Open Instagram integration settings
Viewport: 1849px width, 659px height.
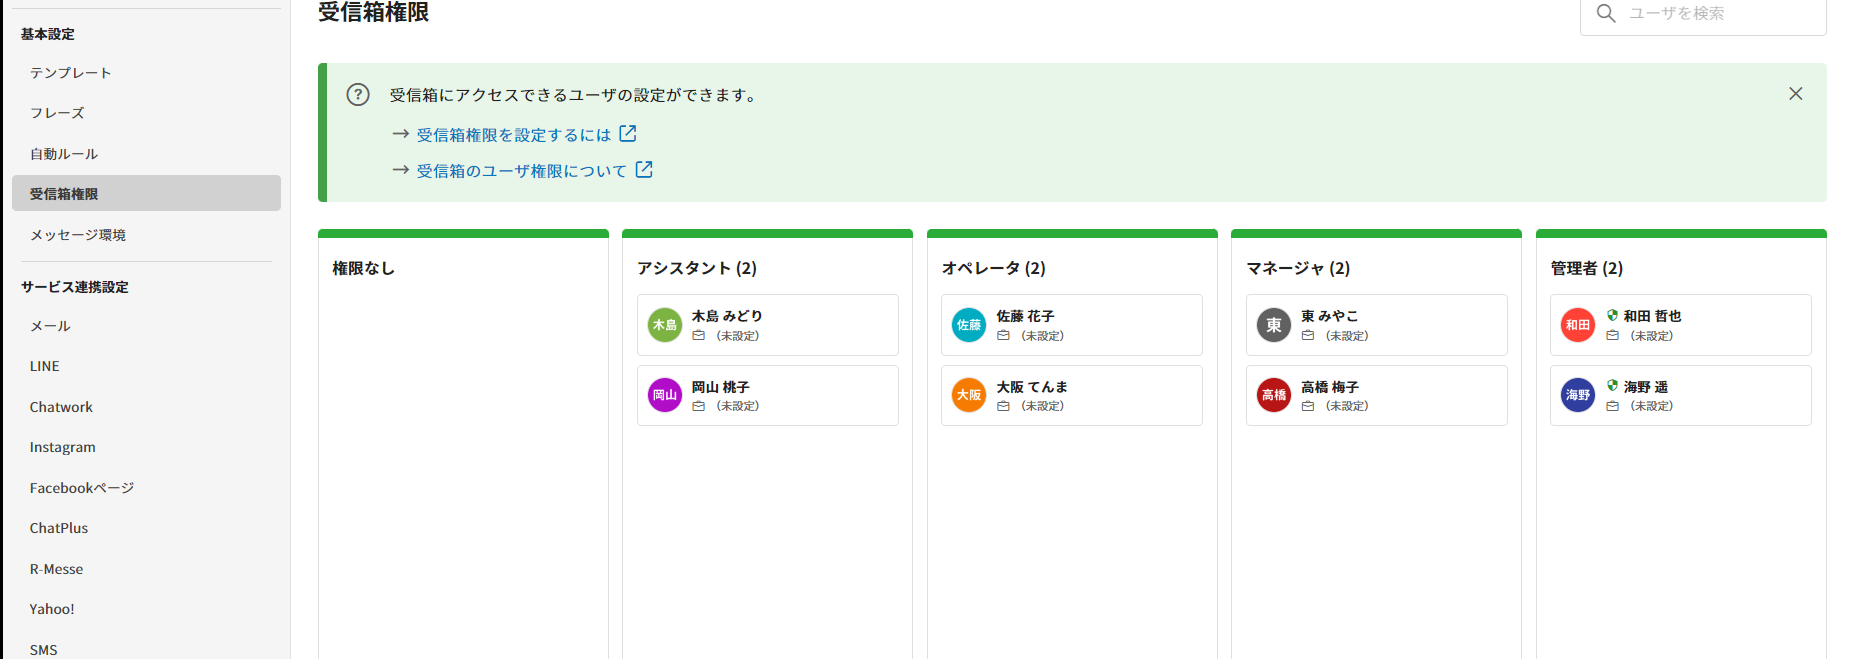(x=63, y=447)
